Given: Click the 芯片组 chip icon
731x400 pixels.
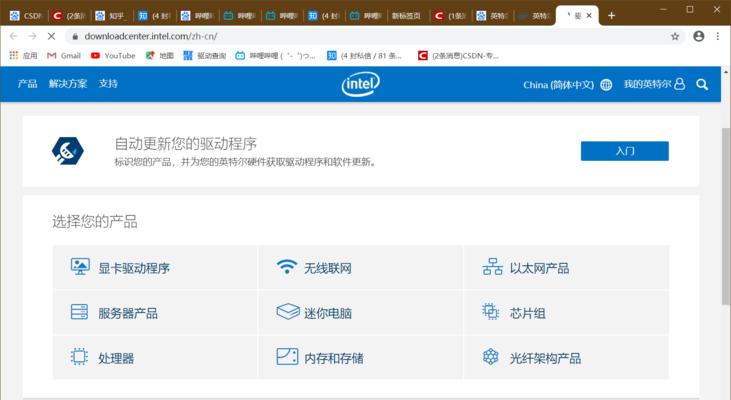Looking at the screenshot, I should (x=490, y=311).
